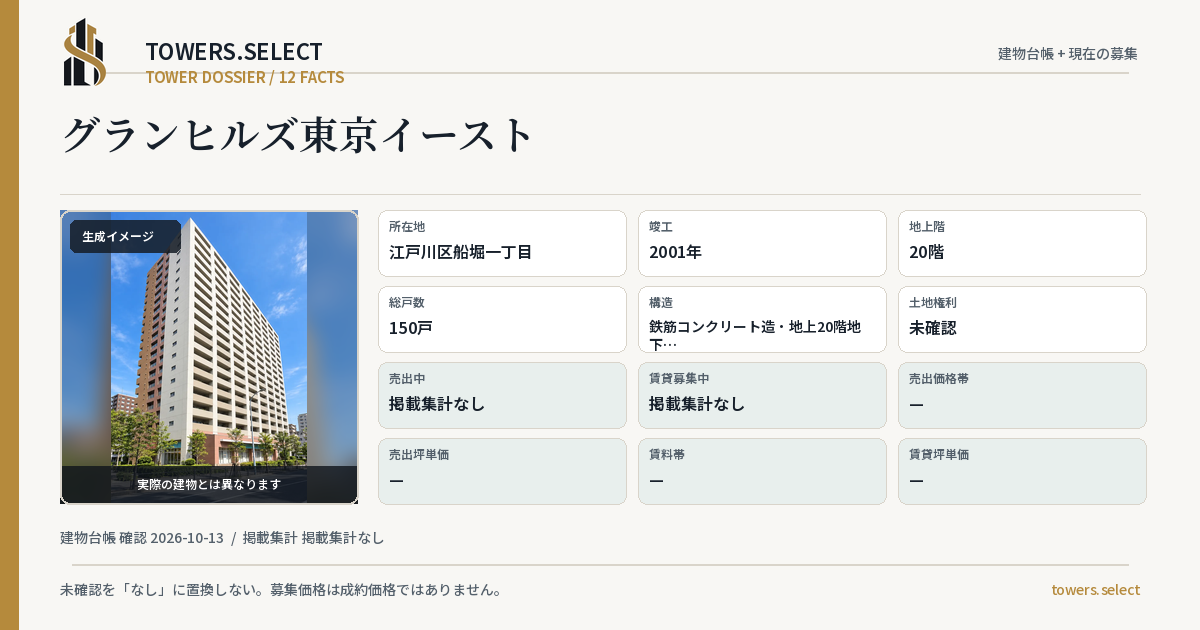1200x630 pixels.
Task: Select the 所在地 江戸川区船堀一丁目 card
Action: [x=502, y=243]
